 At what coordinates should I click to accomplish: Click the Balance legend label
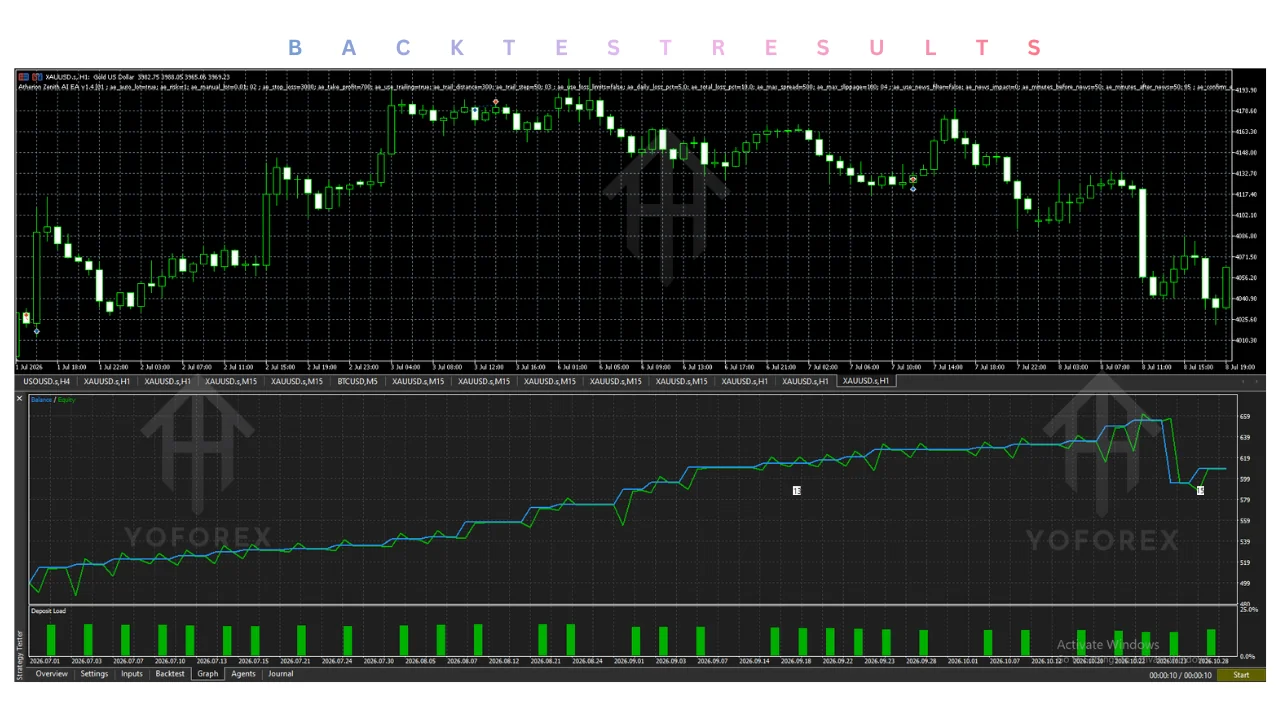[41, 400]
